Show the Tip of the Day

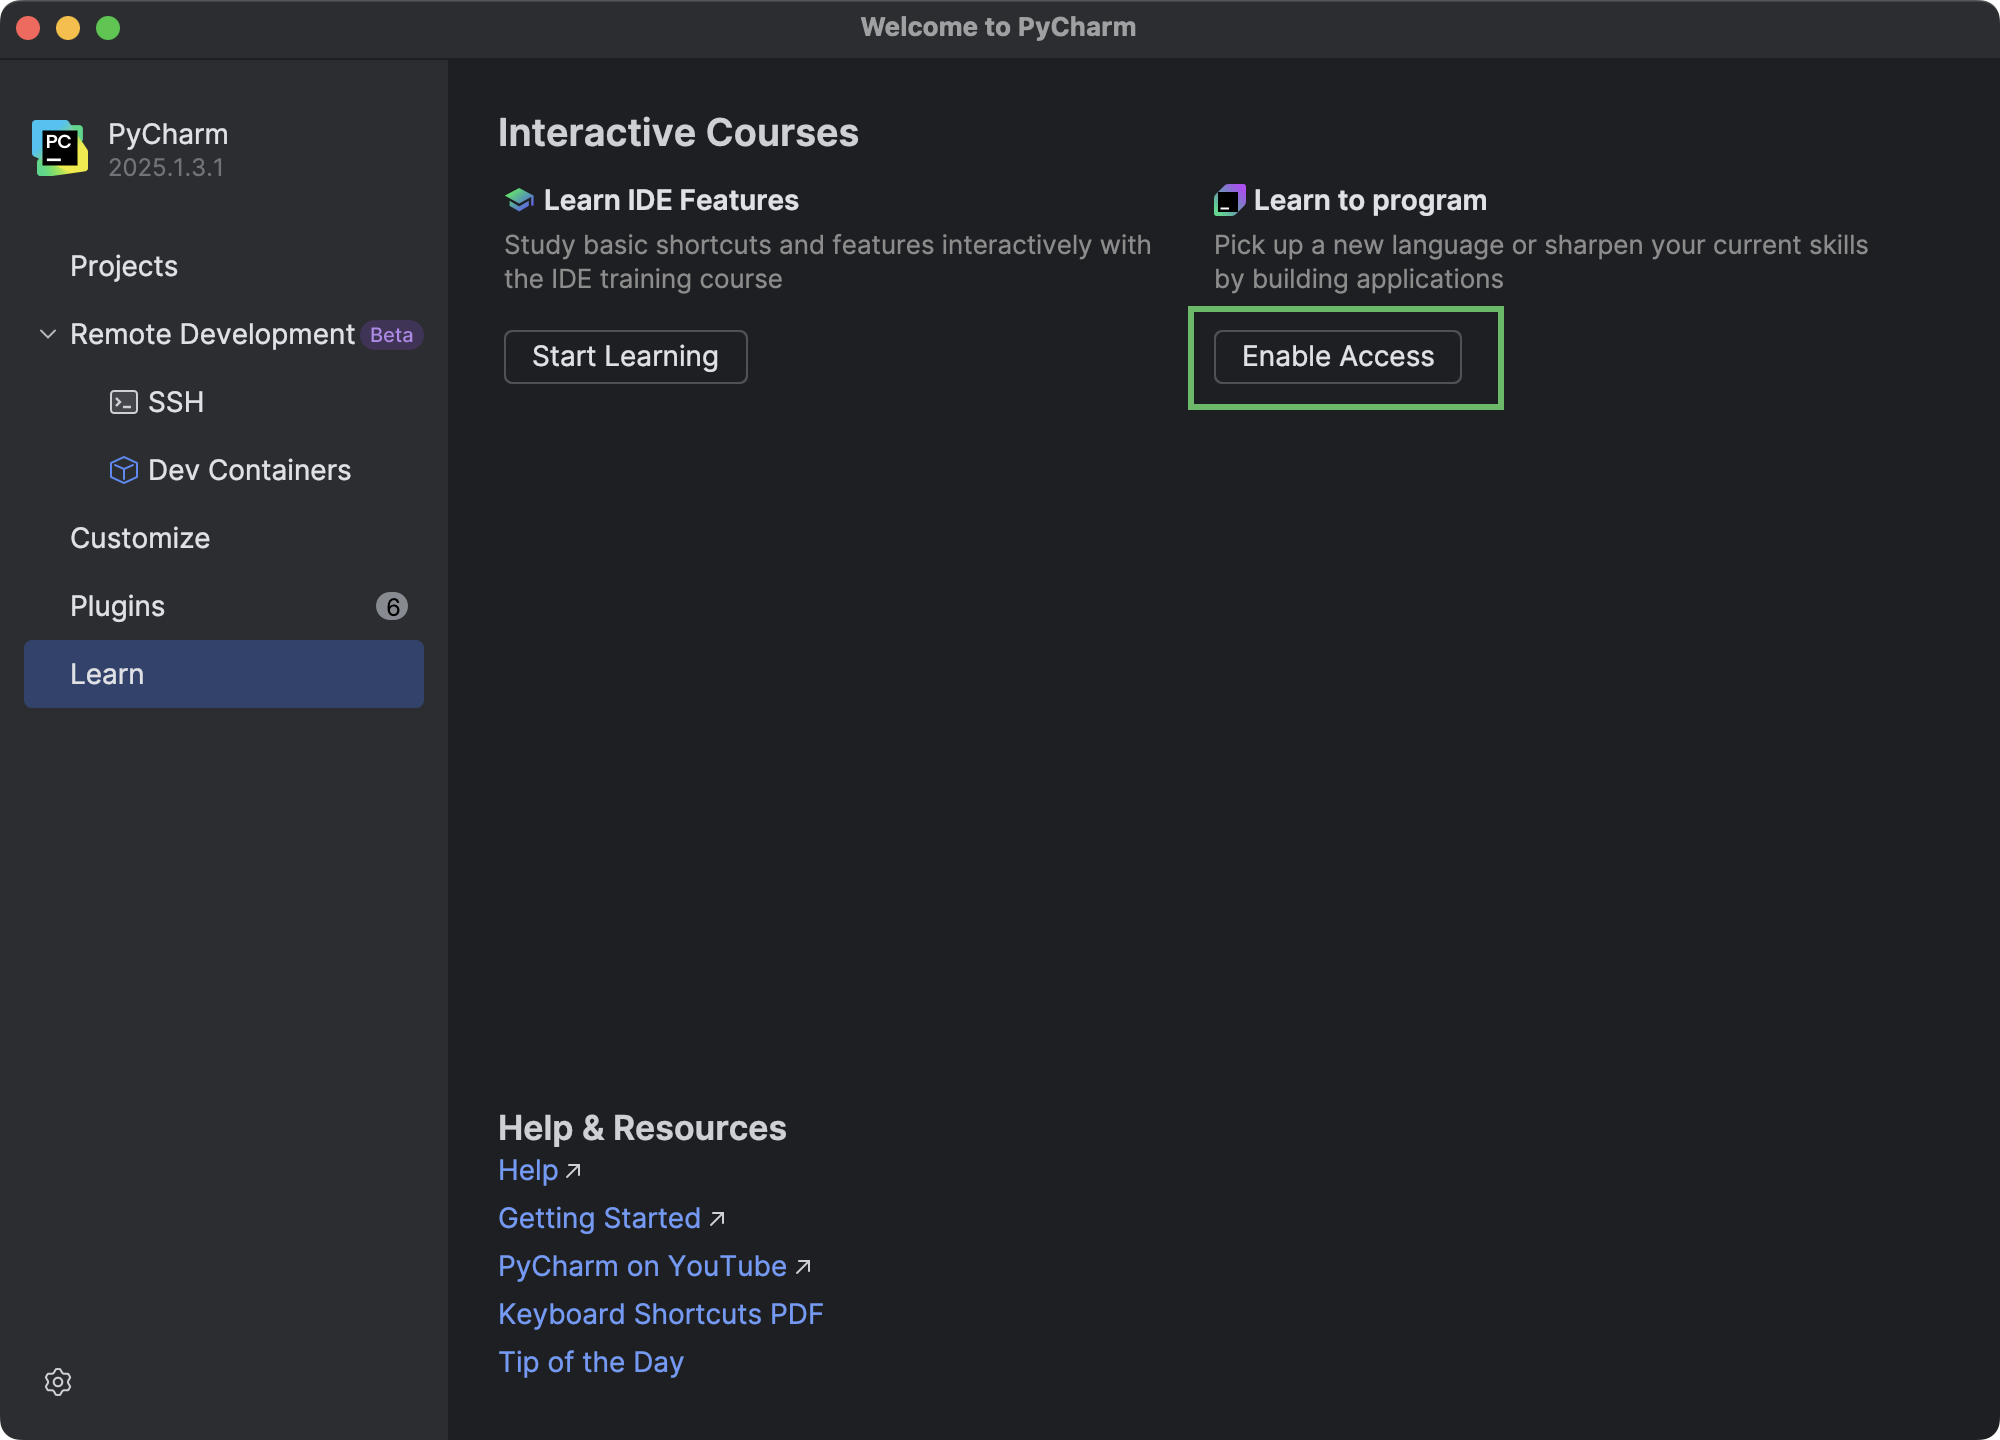pyautogui.click(x=590, y=1362)
